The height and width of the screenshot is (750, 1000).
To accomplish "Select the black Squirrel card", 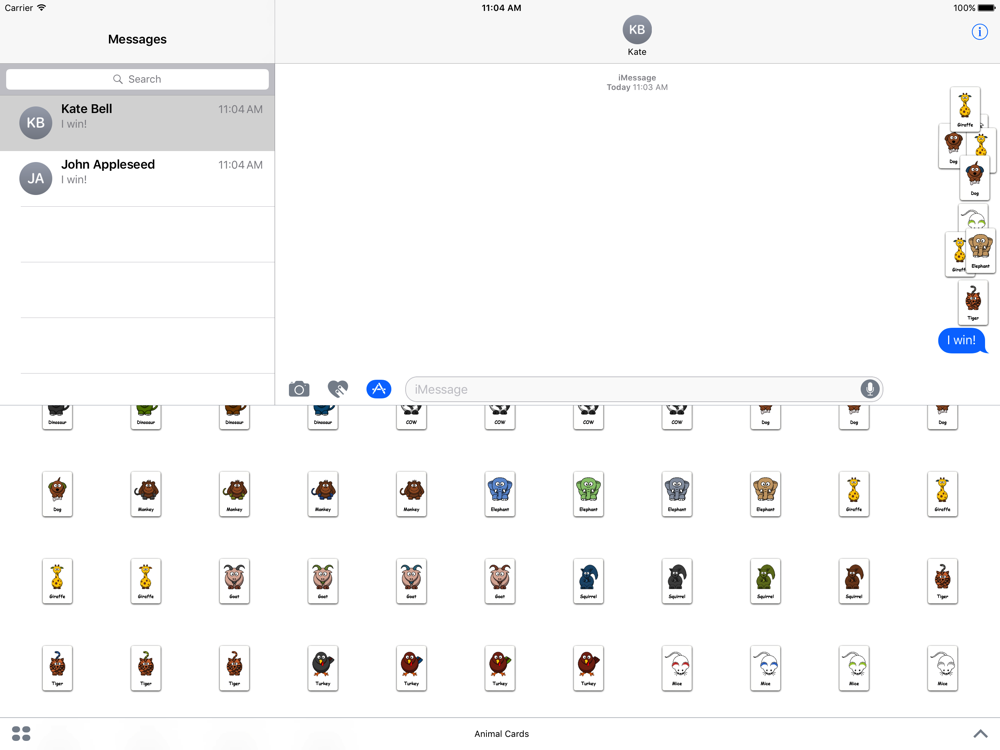I will pyautogui.click(x=677, y=581).
